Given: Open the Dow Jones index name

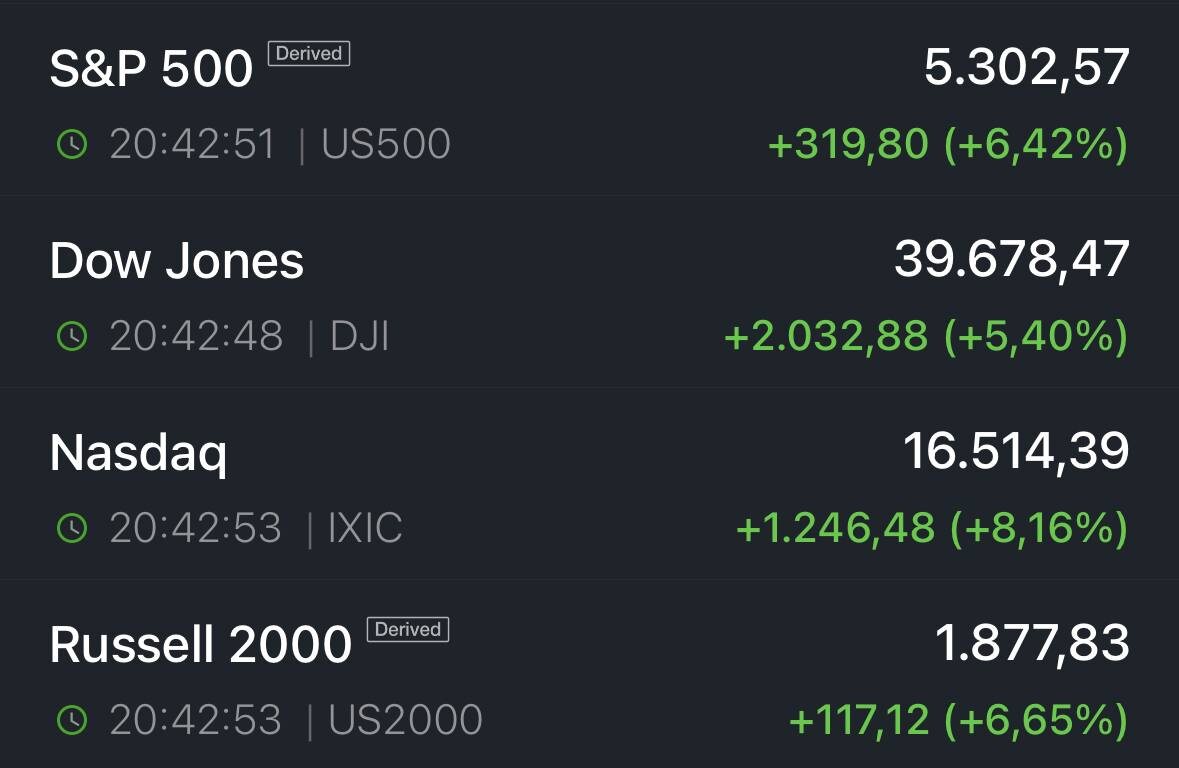Looking at the screenshot, I should 177,261.
